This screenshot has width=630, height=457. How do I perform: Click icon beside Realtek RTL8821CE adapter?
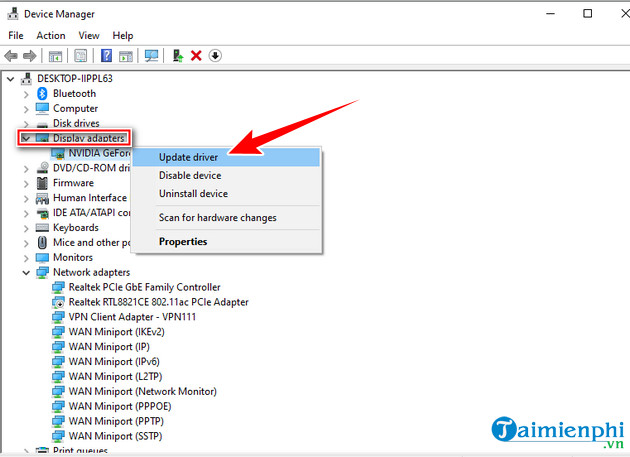pyautogui.click(x=58, y=302)
